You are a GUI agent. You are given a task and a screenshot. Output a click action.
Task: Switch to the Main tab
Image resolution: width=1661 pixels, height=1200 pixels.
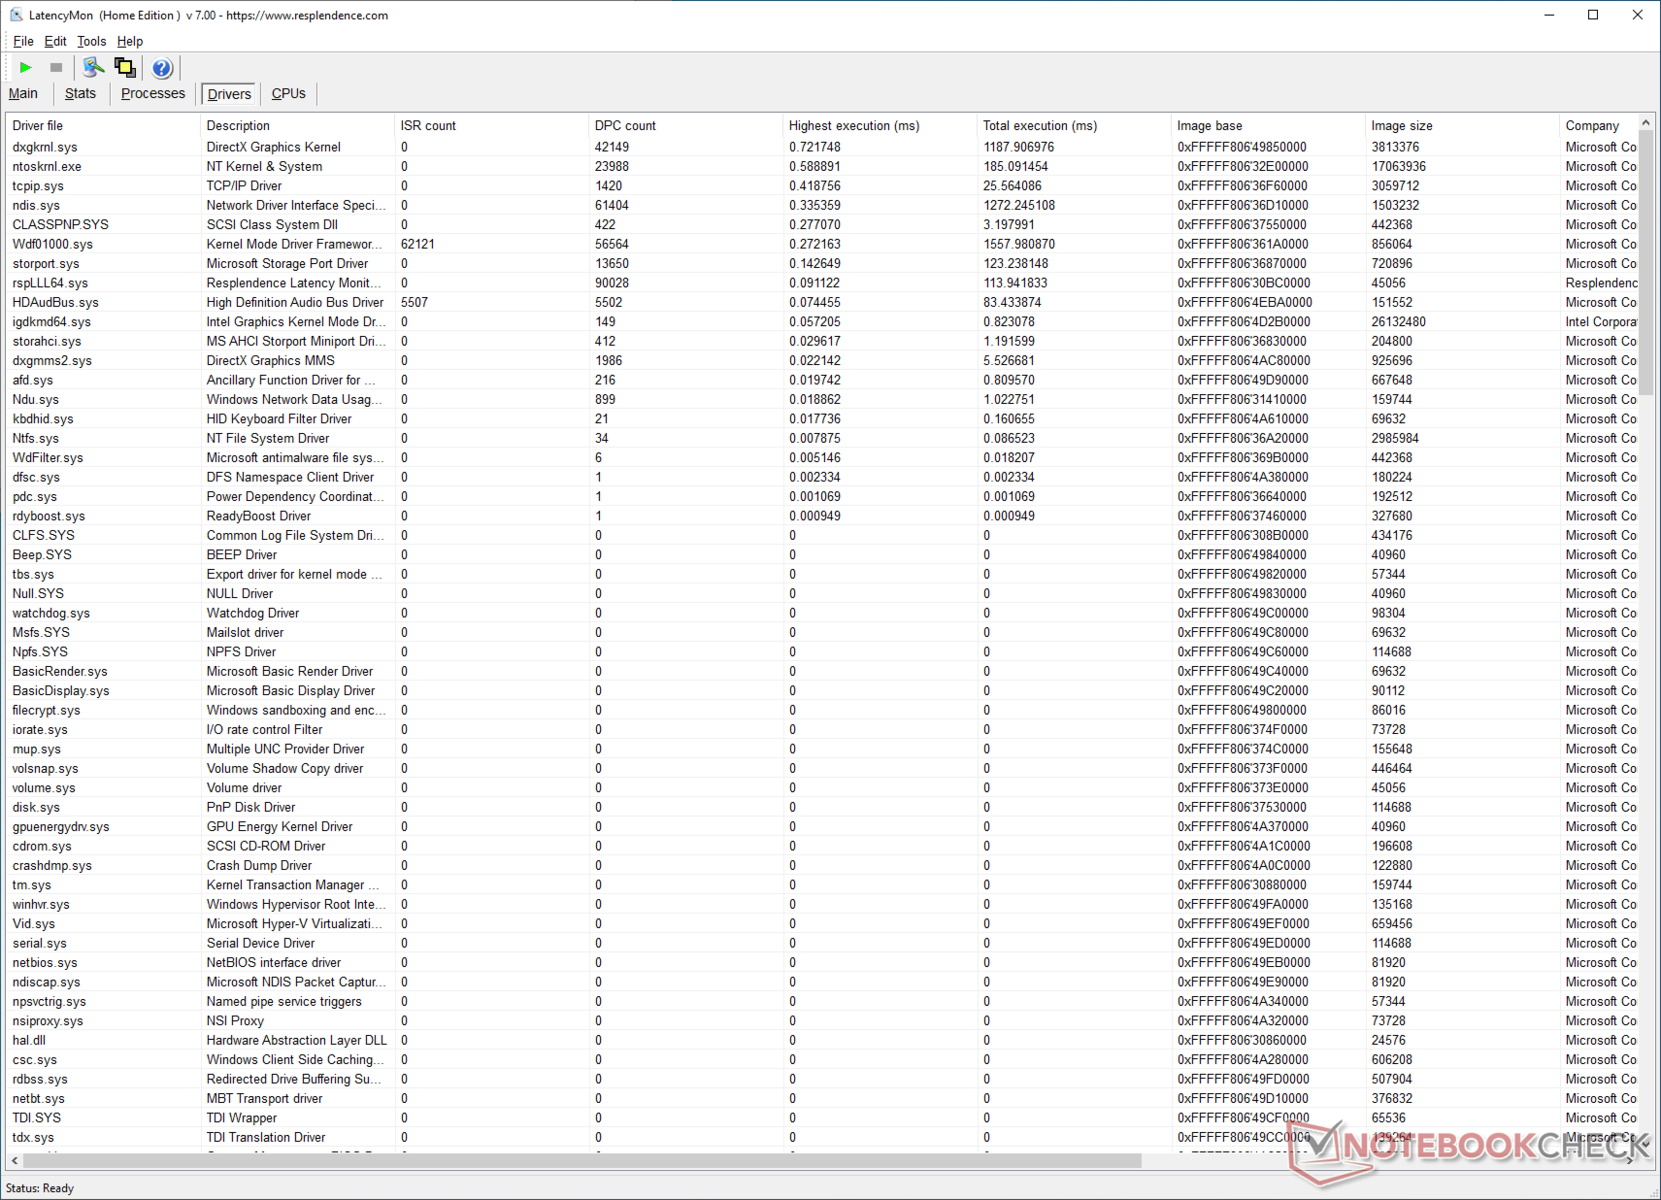tap(23, 94)
